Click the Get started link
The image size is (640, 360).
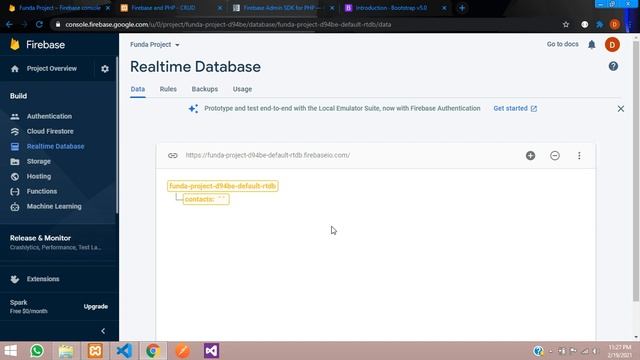(x=515, y=109)
